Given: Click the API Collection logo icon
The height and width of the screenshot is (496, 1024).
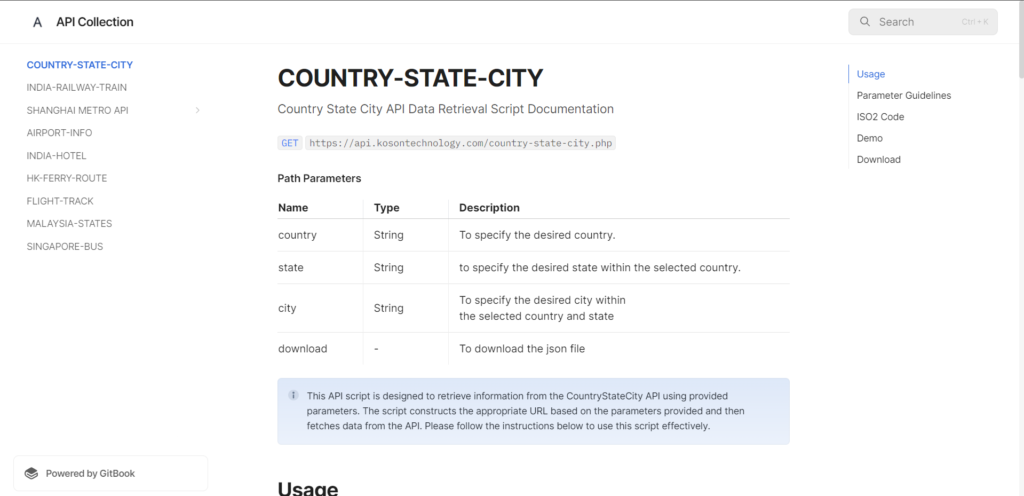Looking at the screenshot, I should tap(37, 22).
